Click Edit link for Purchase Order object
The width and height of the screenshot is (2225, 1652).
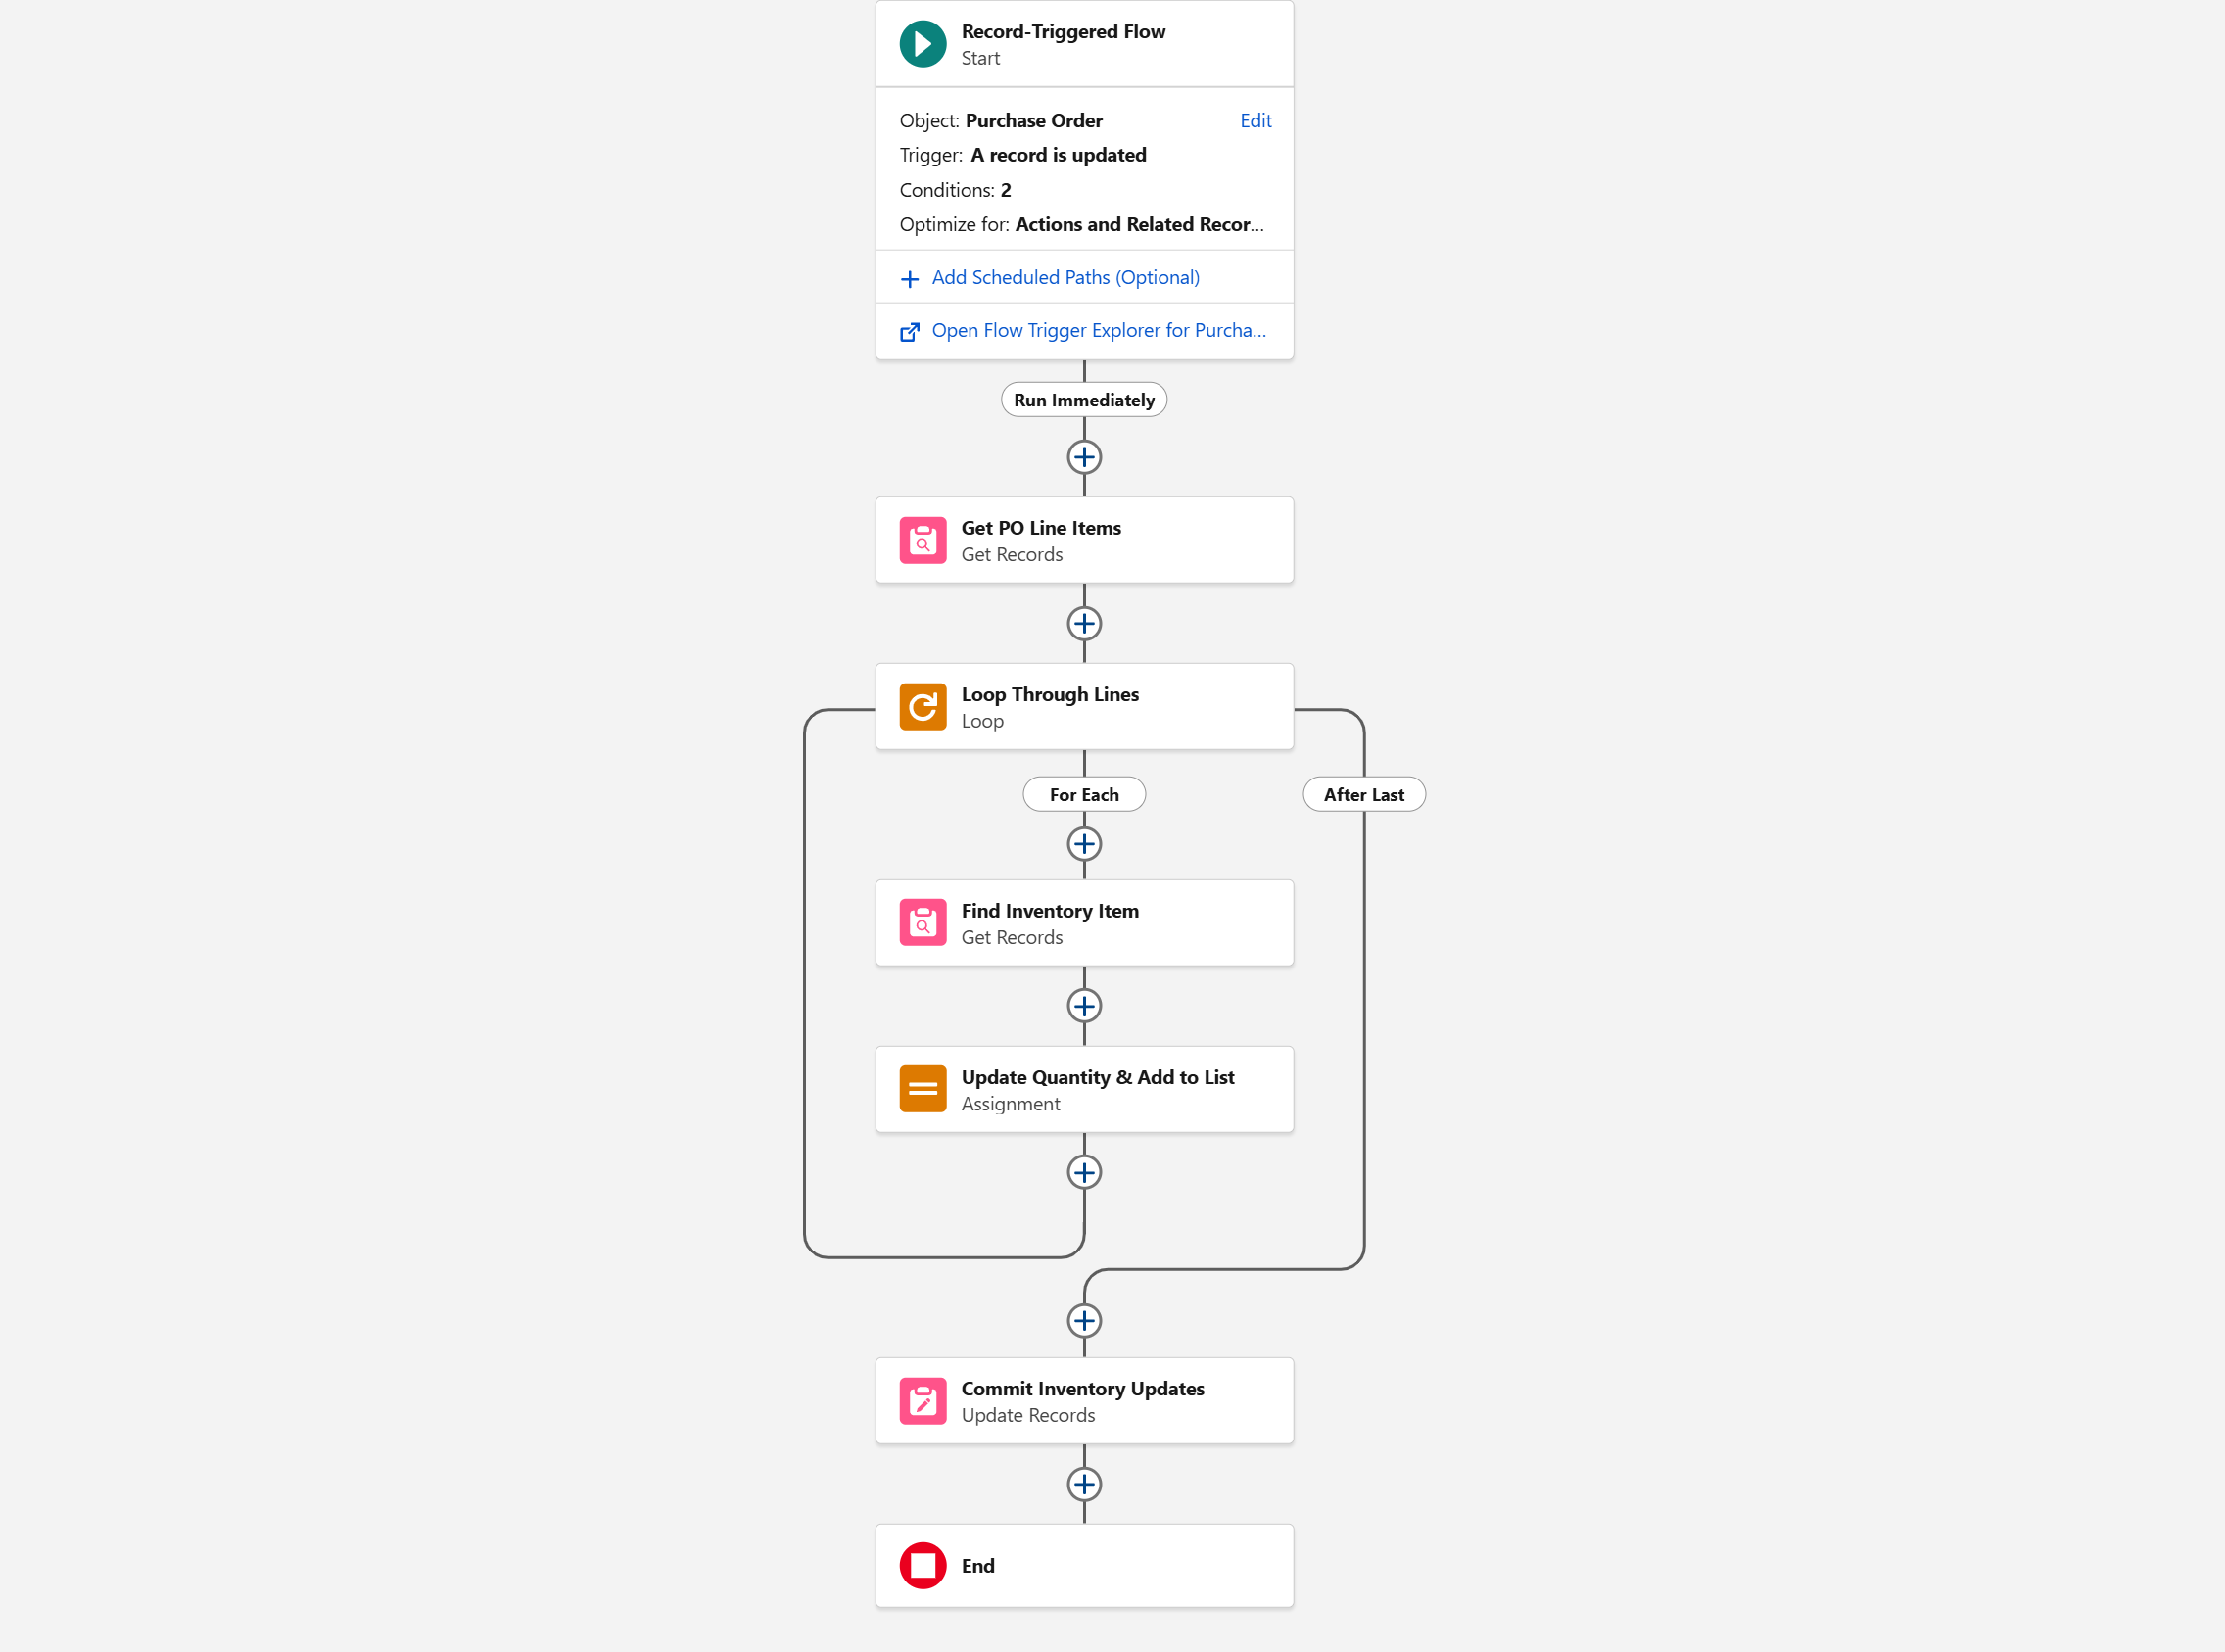[x=1255, y=121]
